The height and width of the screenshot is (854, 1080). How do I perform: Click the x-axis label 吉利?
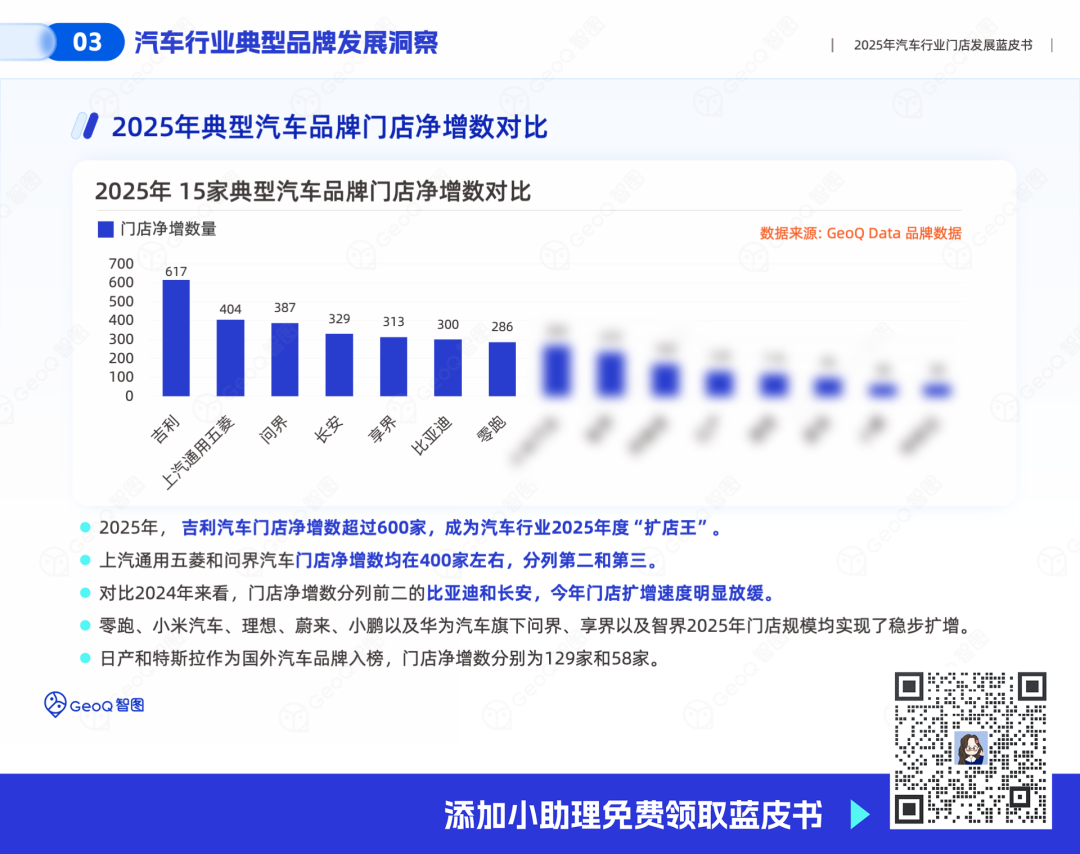(x=165, y=429)
